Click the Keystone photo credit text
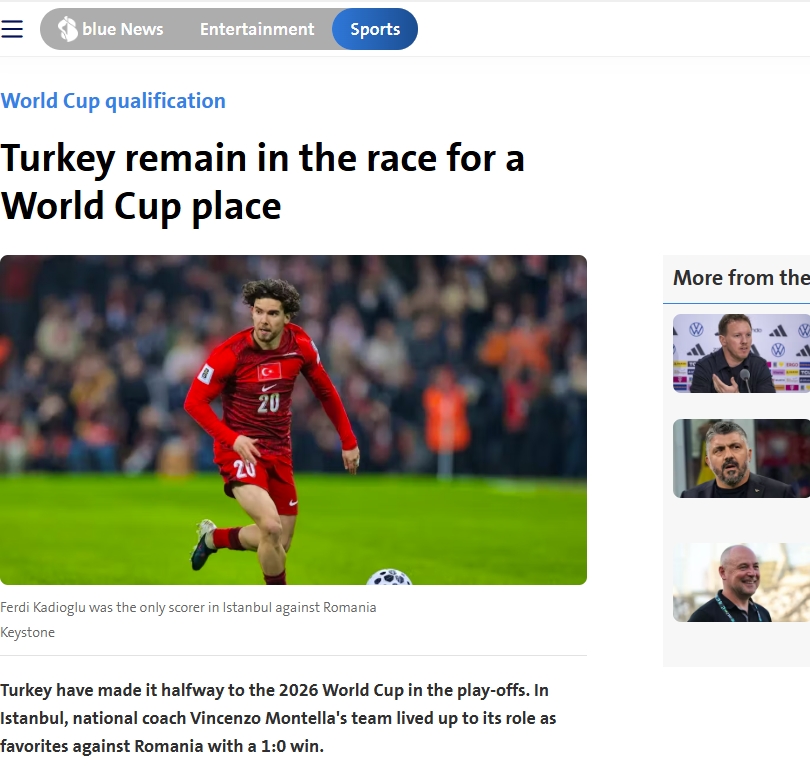This screenshot has height=780, width=810. [27, 633]
